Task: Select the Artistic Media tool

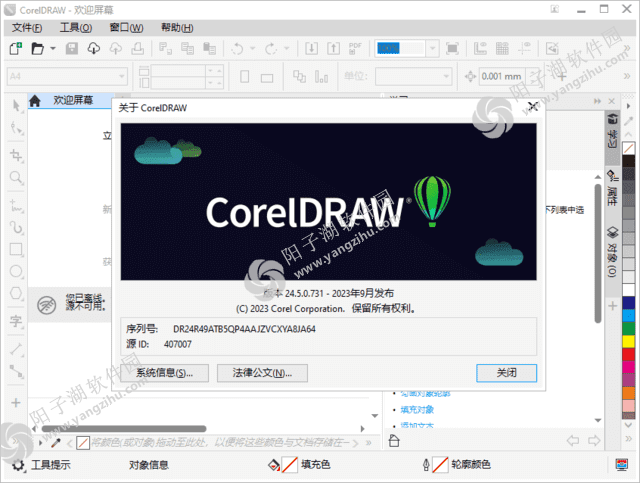Action: point(16,227)
